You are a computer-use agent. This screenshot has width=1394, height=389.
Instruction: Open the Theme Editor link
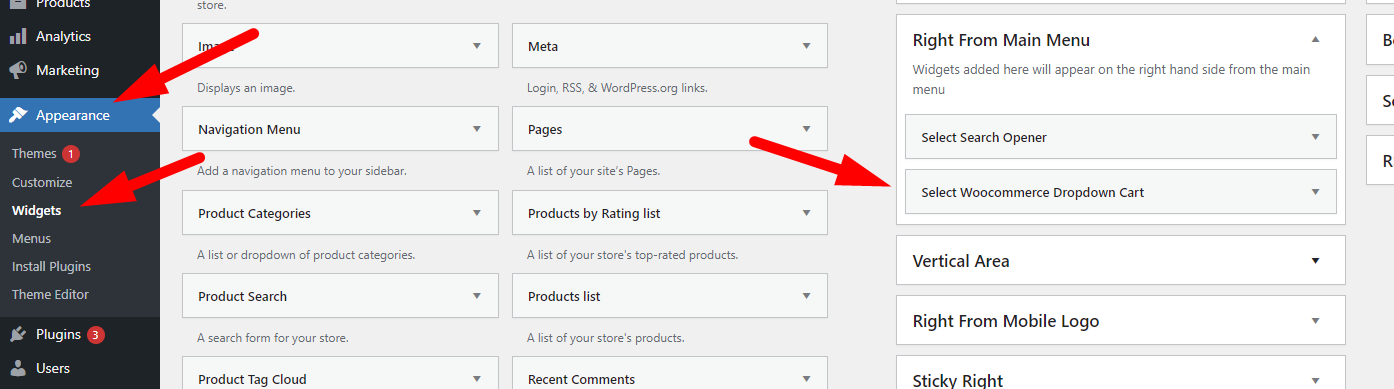[50, 294]
